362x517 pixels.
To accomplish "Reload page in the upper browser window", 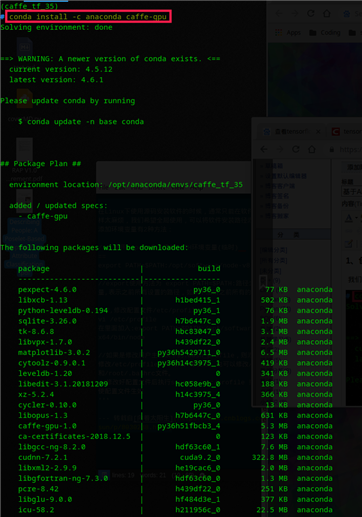I will (x=311, y=13).
